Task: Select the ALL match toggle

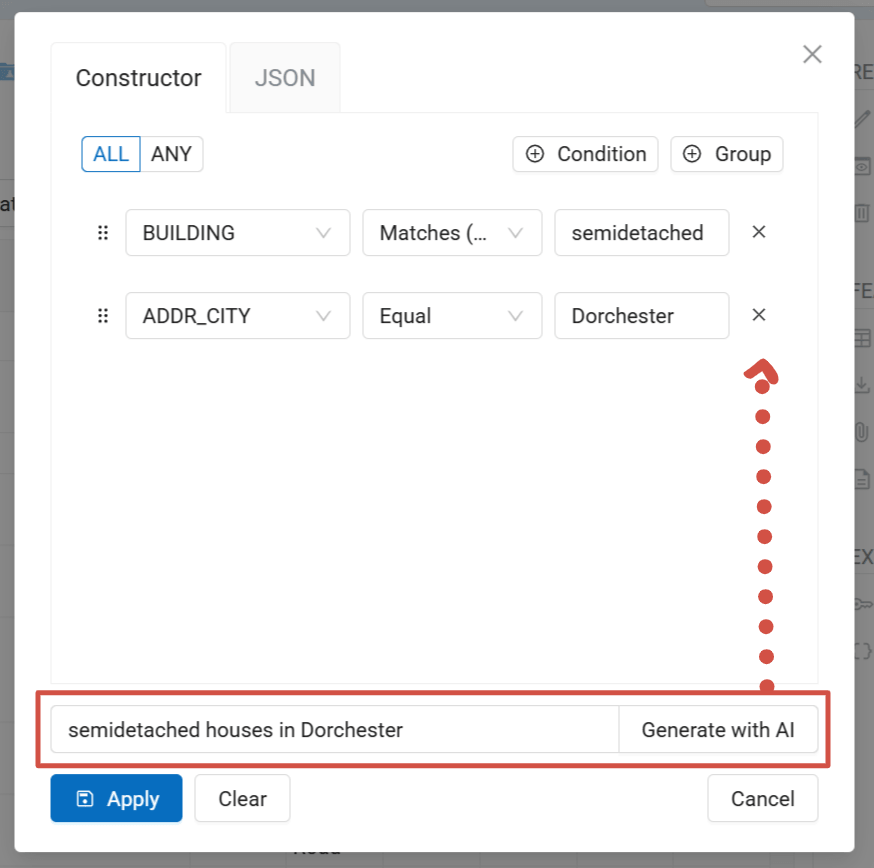Action: (x=111, y=154)
